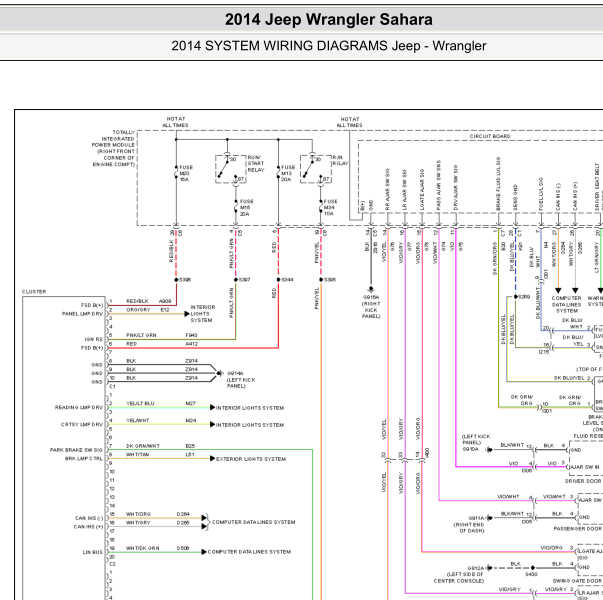Click splice label 'S398'
Viewport: 603px width, 600px height.
click(185, 280)
